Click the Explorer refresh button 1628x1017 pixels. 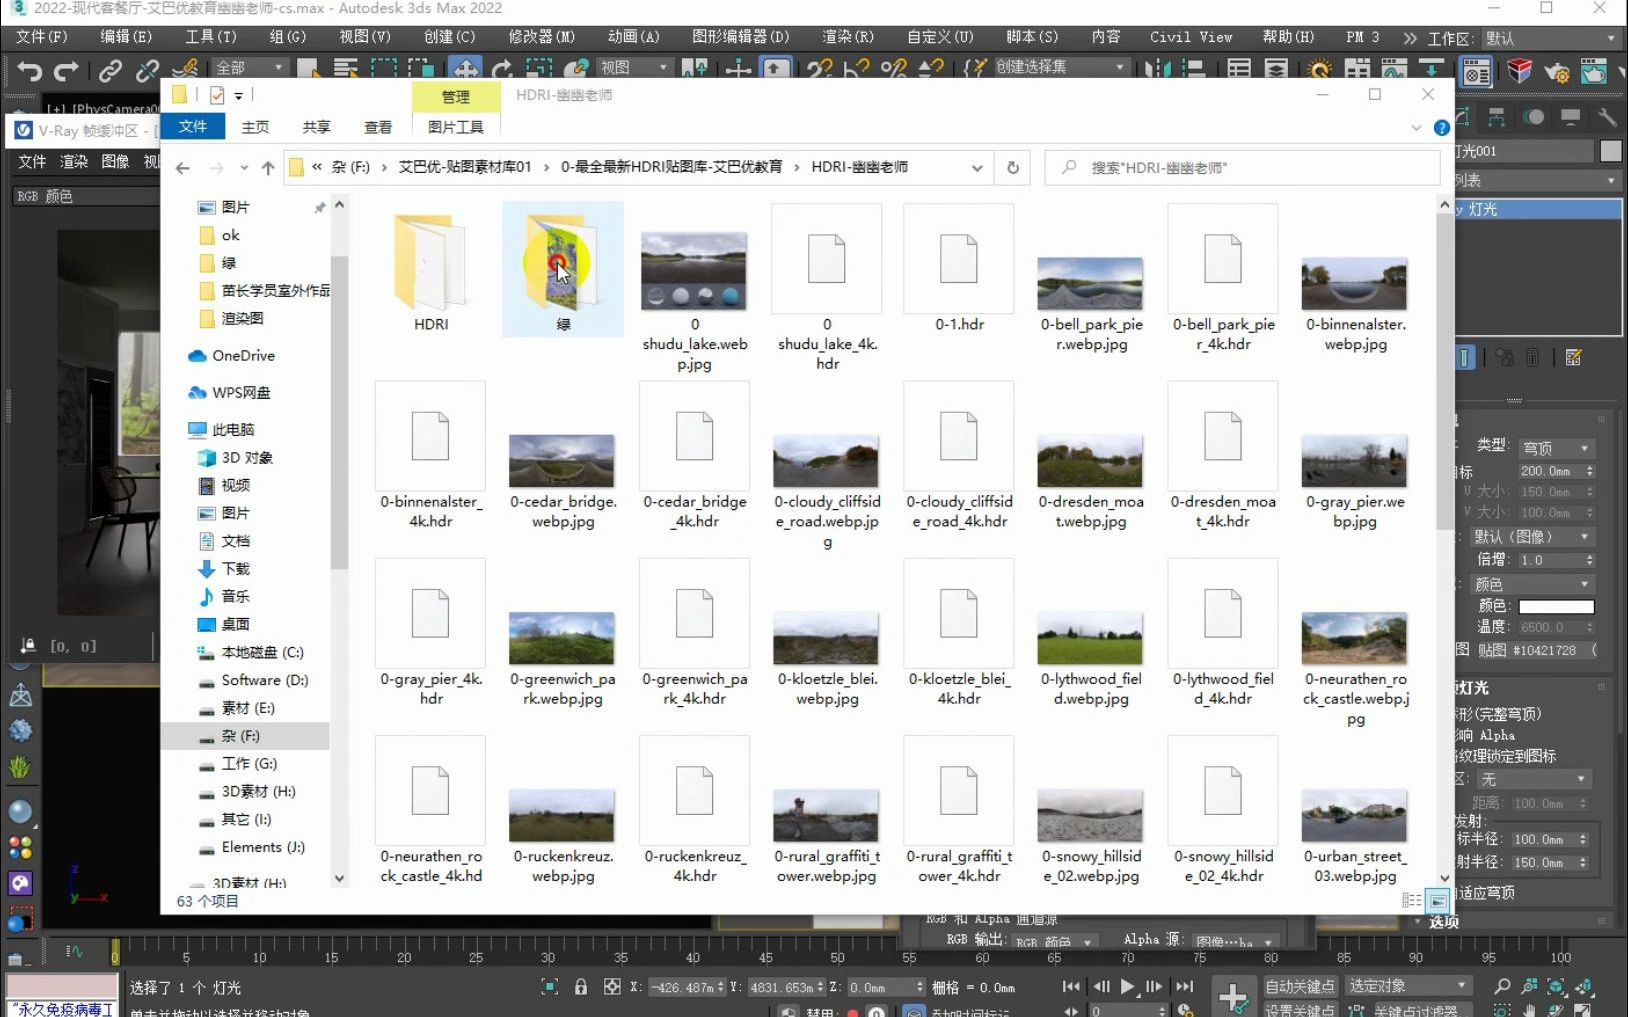pyautogui.click(x=1012, y=167)
